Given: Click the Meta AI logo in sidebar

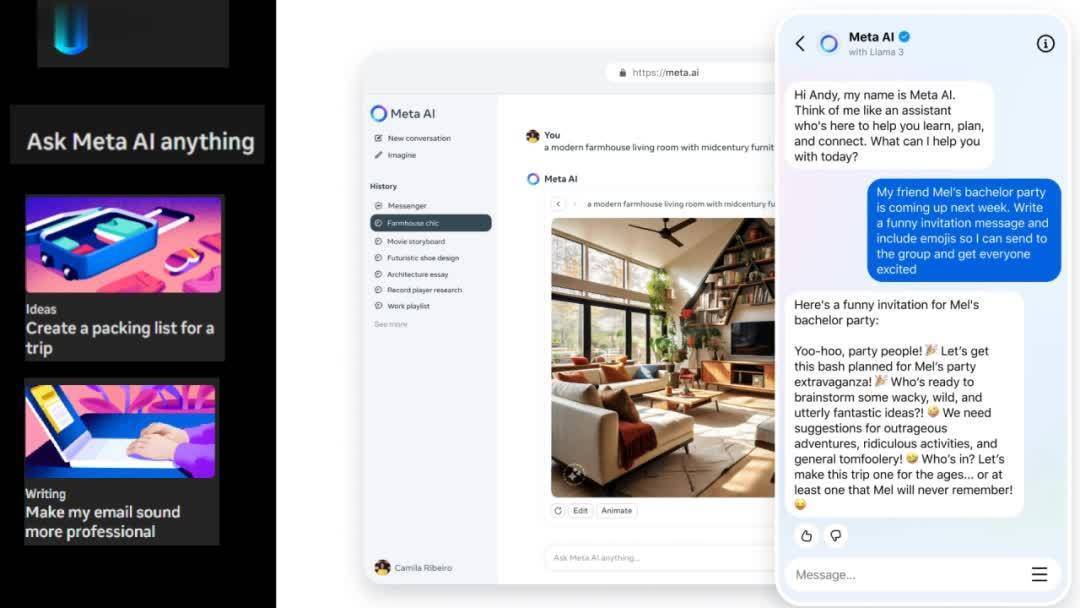Looking at the screenshot, I should 379,113.
